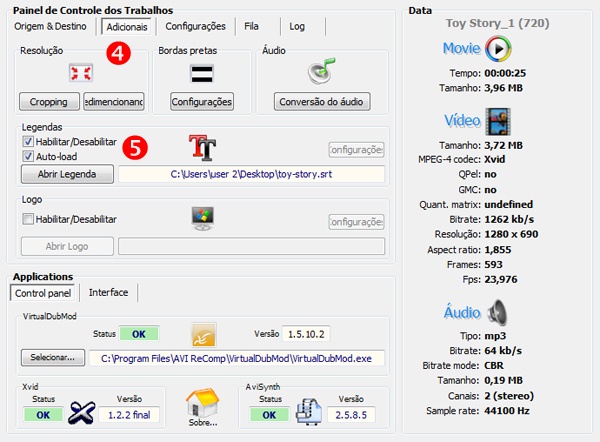Image resolution: width=600 pixels, height=442 pixels.
Task: Toggle Habilitar/Desabilitar checkbox under Legendas
Action: 28,142
